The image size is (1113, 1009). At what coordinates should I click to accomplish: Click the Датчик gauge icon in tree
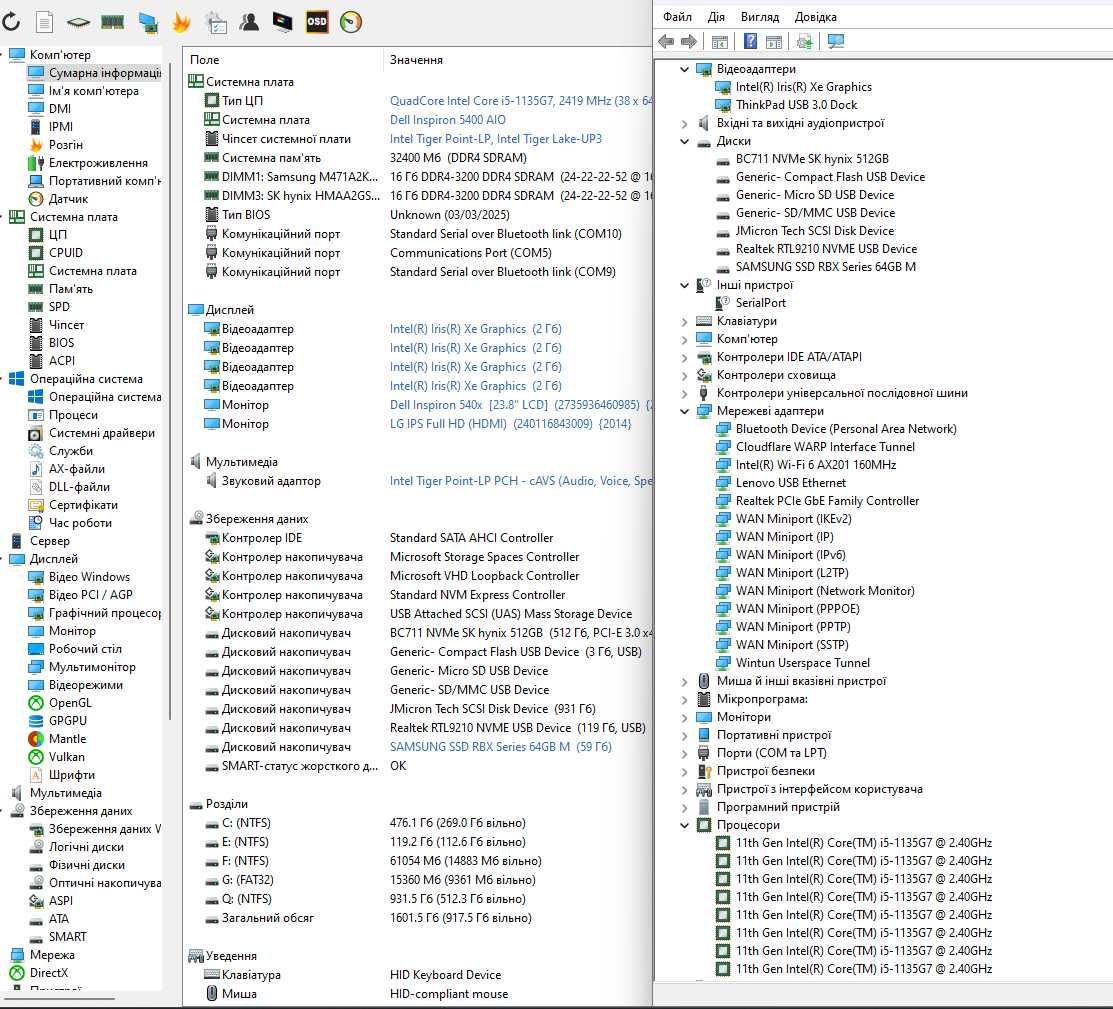pos(35,199)
